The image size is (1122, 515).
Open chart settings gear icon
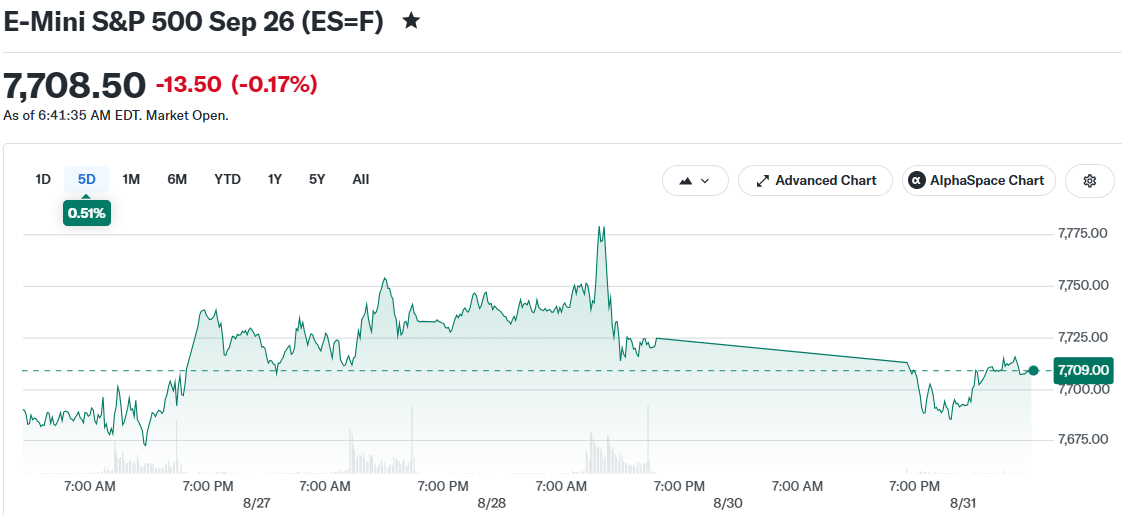tap(1090, 181)
